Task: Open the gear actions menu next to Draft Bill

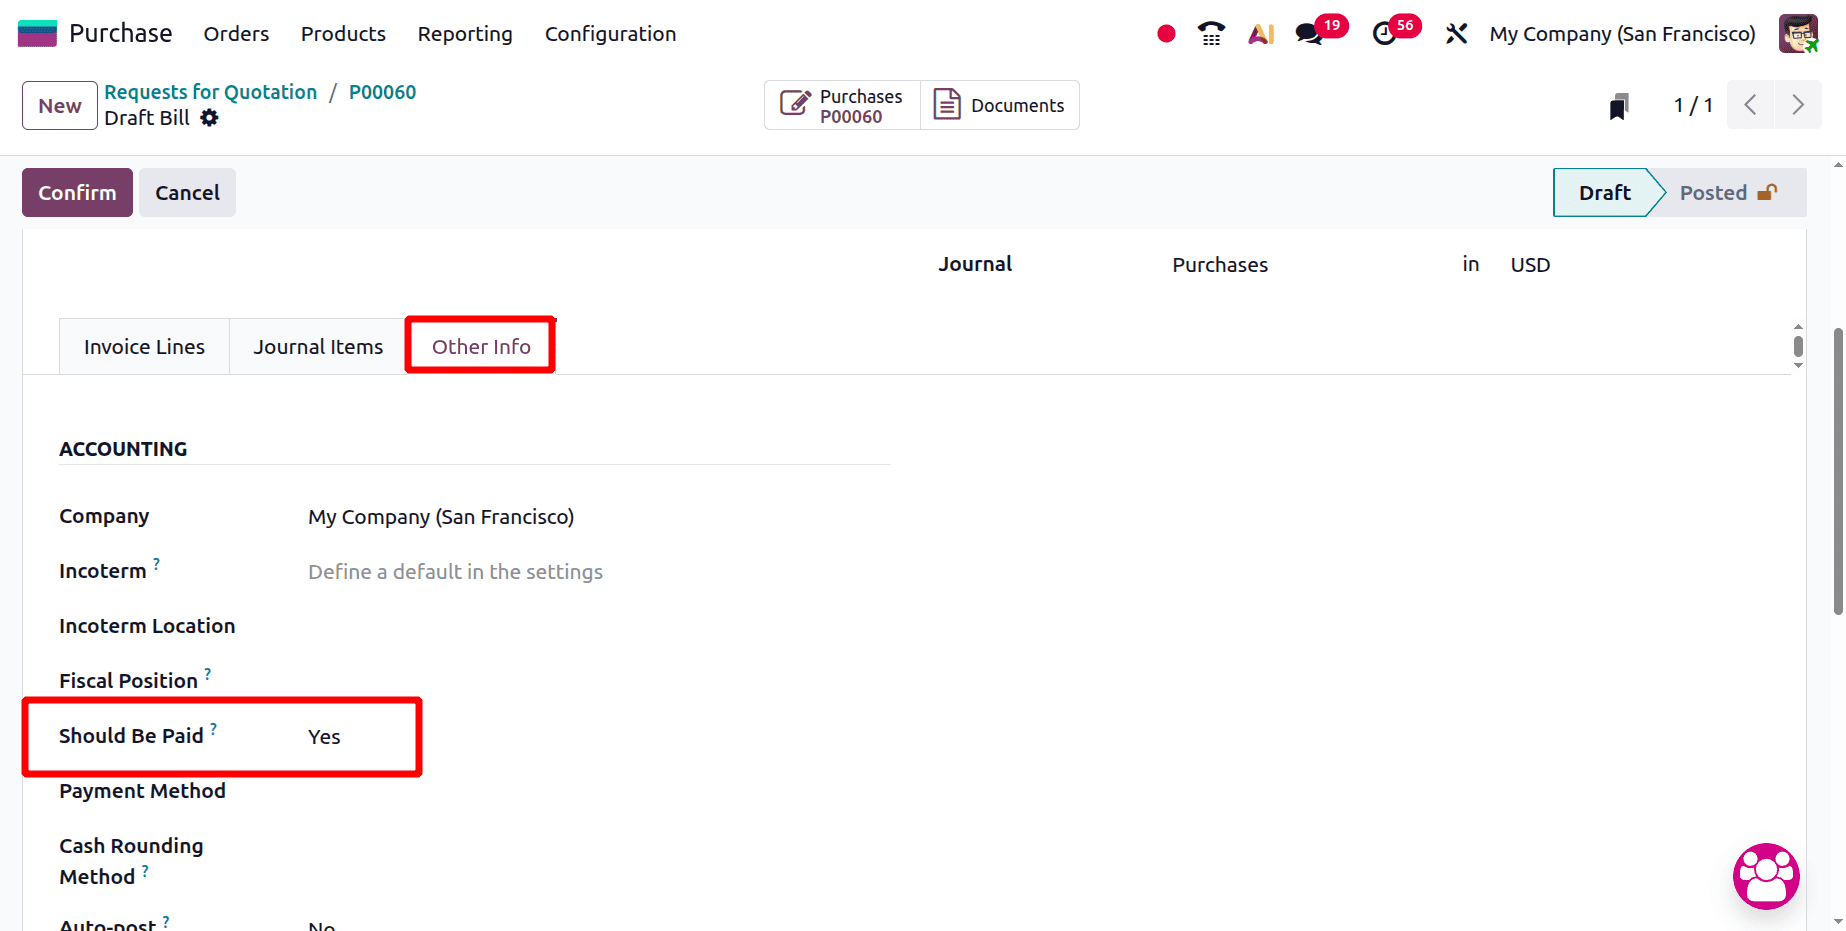Action: pyautogui.click(x=209, y=118)
